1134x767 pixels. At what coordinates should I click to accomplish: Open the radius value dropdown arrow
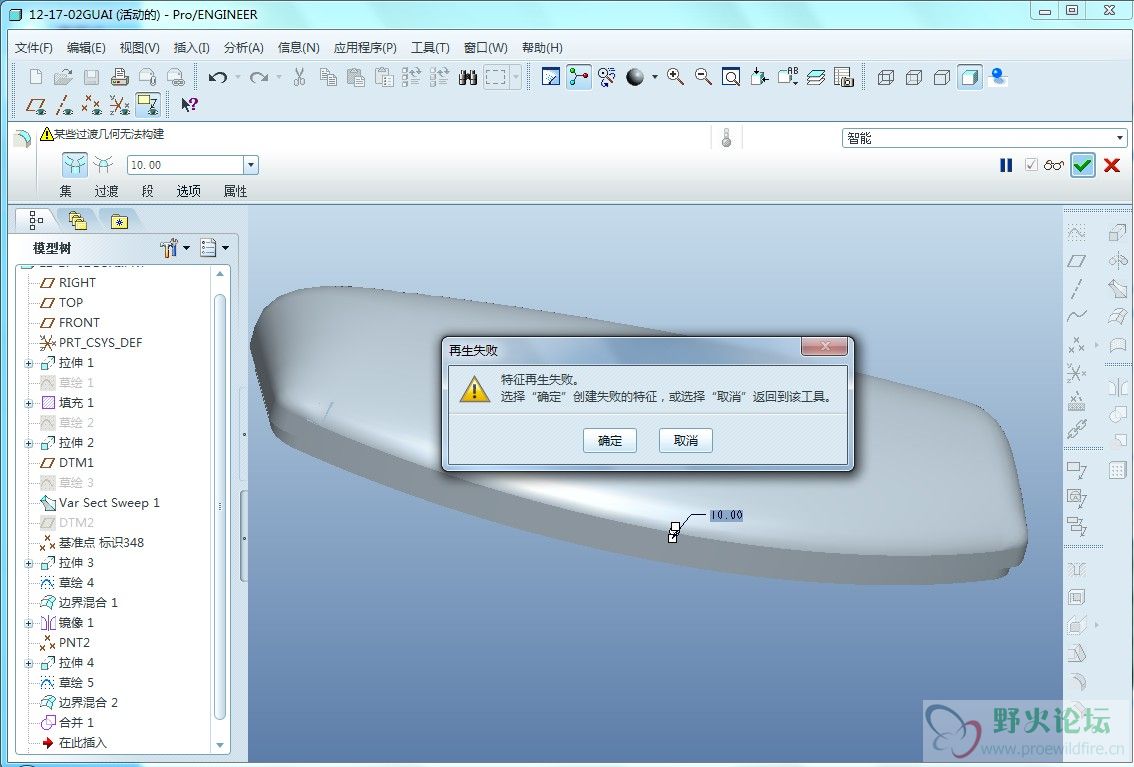click(250, 165)
